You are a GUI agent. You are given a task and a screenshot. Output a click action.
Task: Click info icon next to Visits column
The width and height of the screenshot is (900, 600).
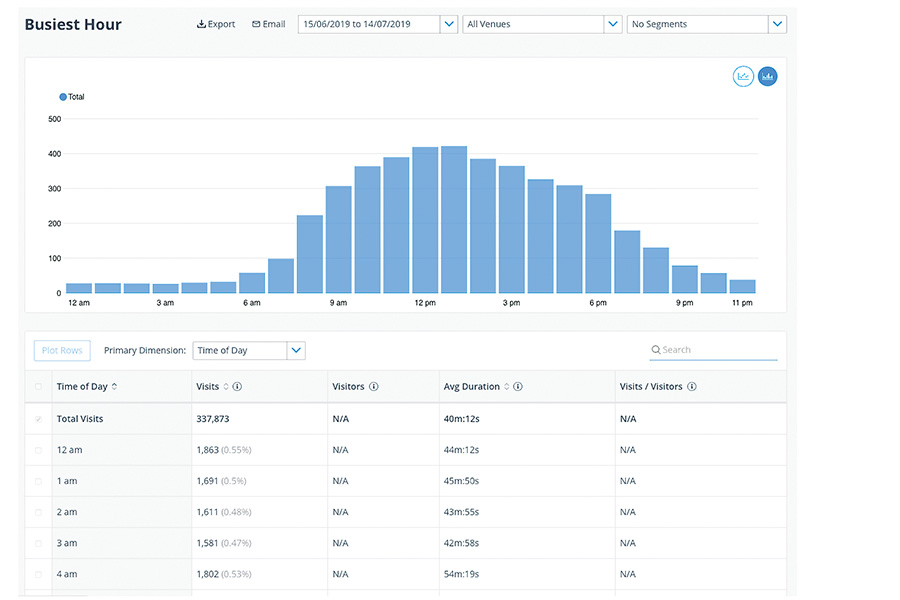pos(237,387)
